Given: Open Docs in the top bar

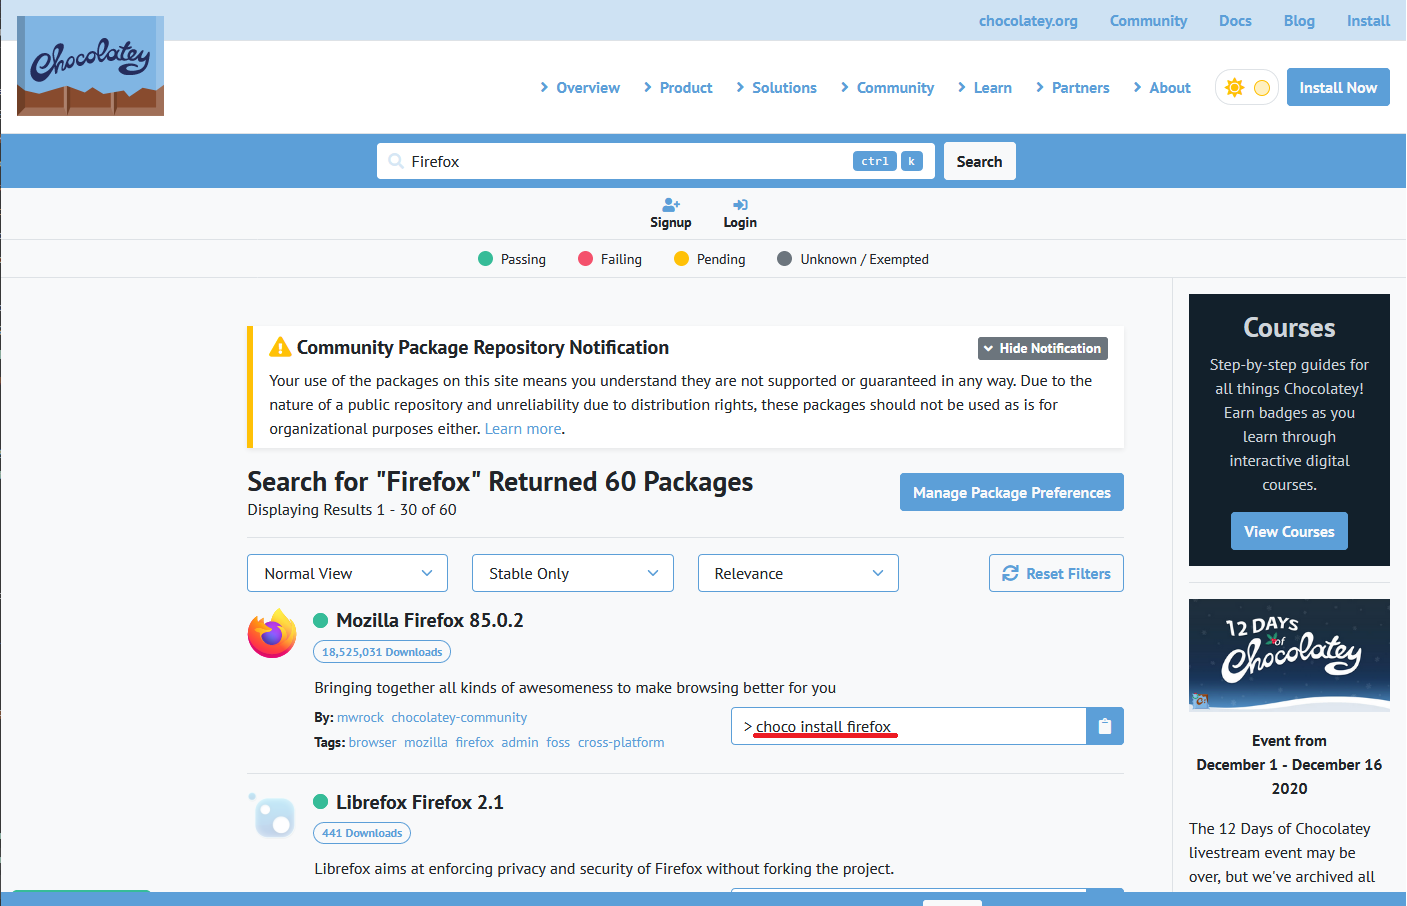Looking at the screenshot, I should point(1235,21).
